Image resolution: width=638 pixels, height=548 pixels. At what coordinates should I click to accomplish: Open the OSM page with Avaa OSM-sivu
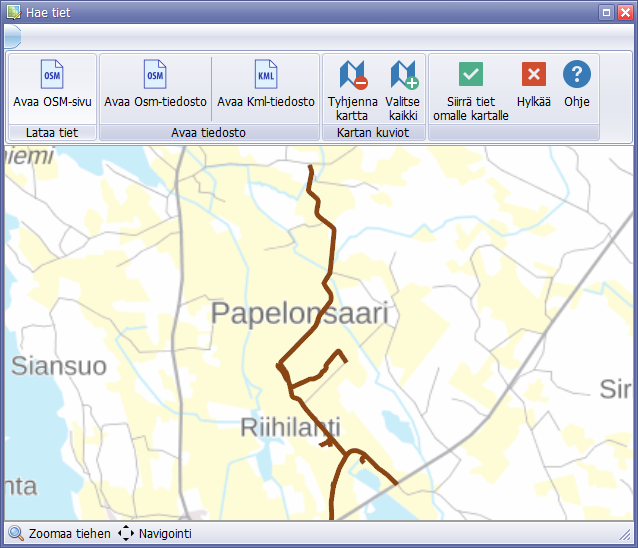tap(52, 84)
